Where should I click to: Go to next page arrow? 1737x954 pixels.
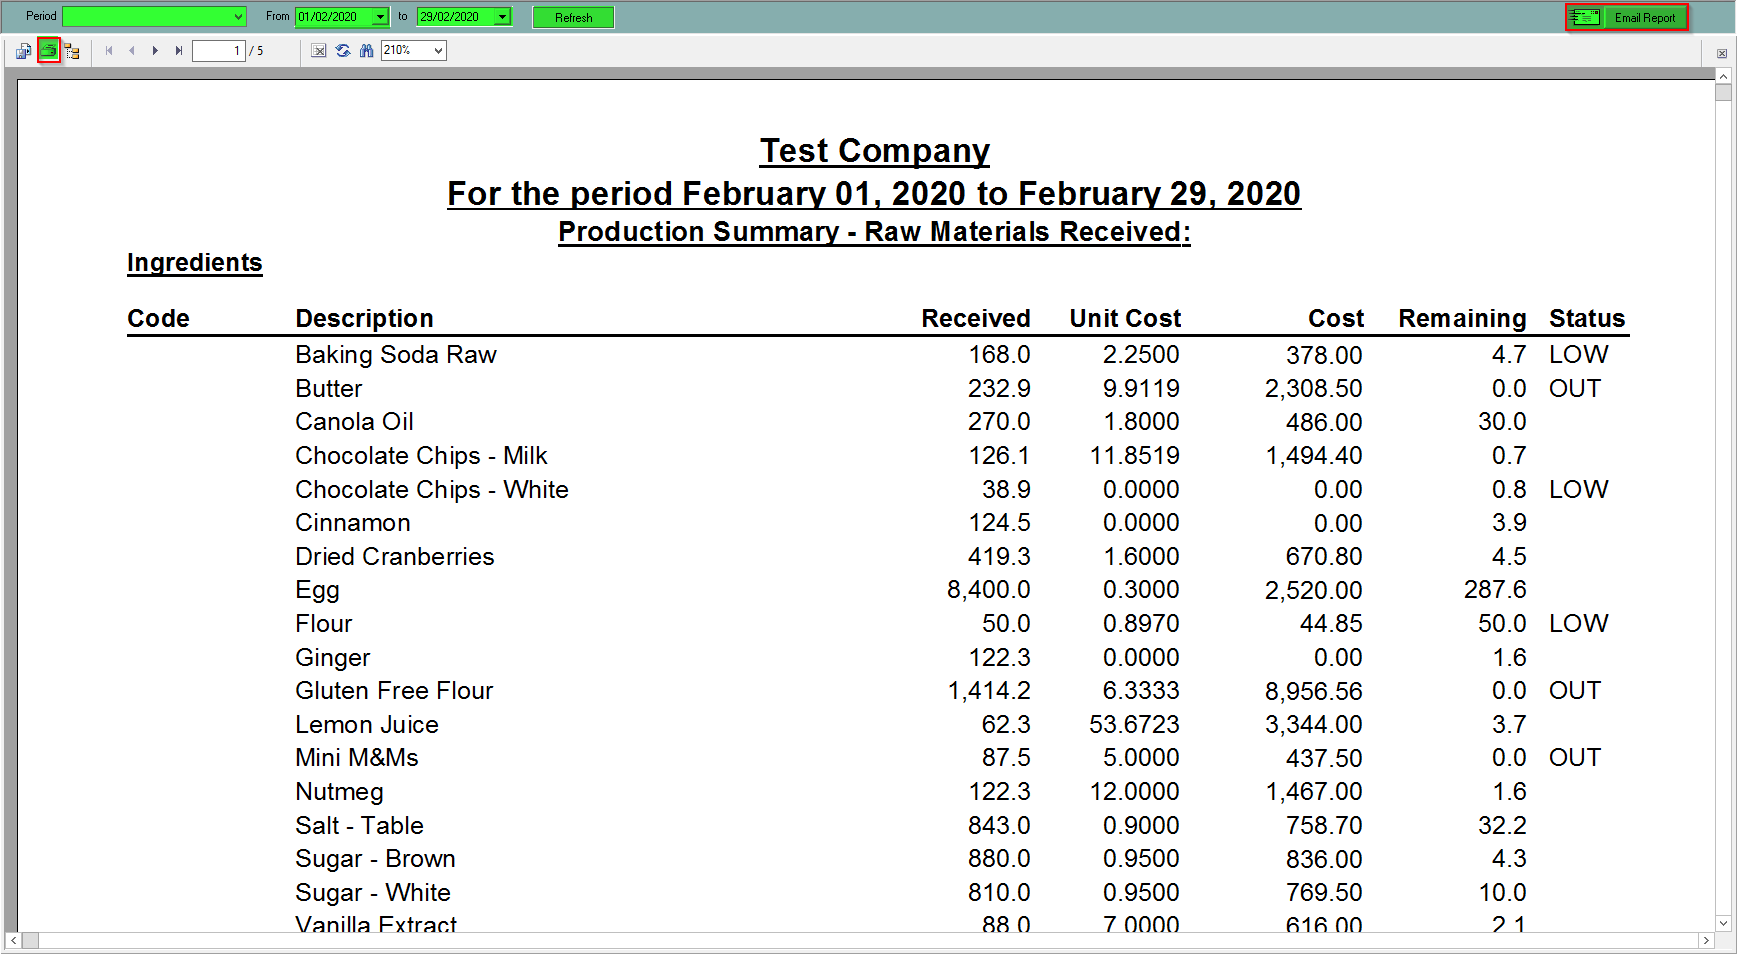pyautogui.click(x=155, y=51)
